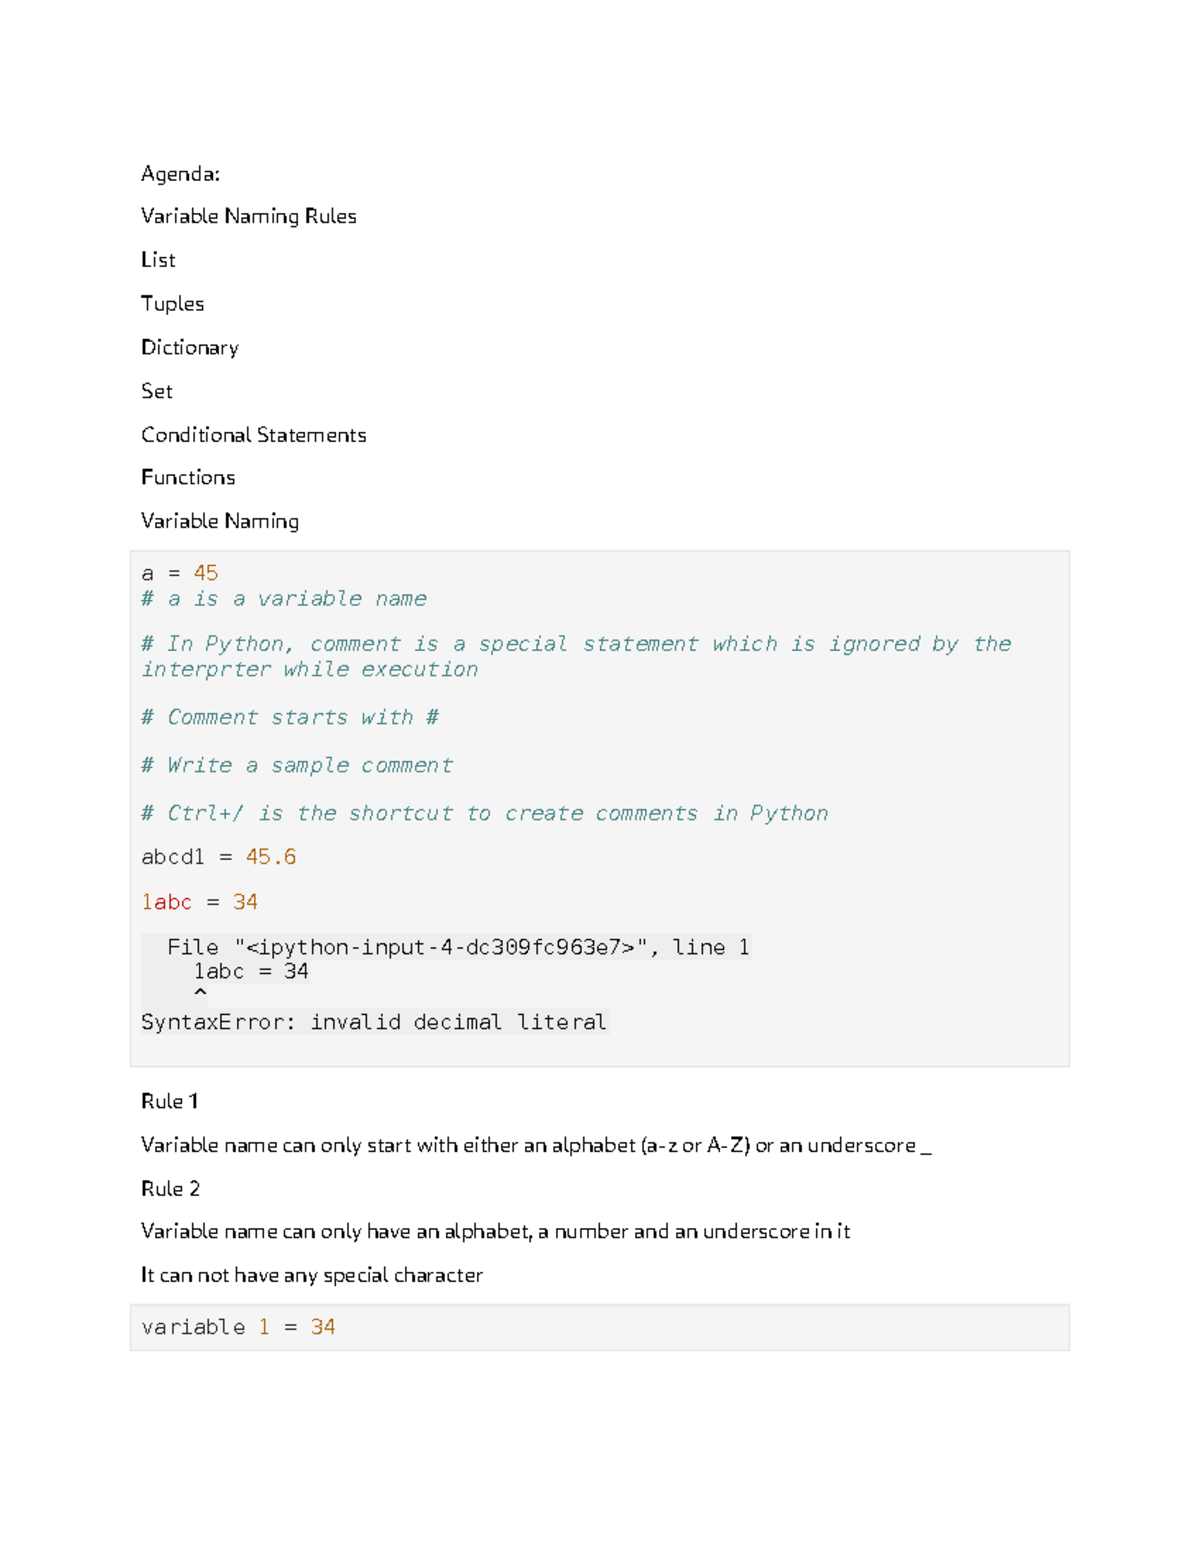Click the "Variable Naming" heading above the code
The image size is (1200, 1553).
(219, 521)
